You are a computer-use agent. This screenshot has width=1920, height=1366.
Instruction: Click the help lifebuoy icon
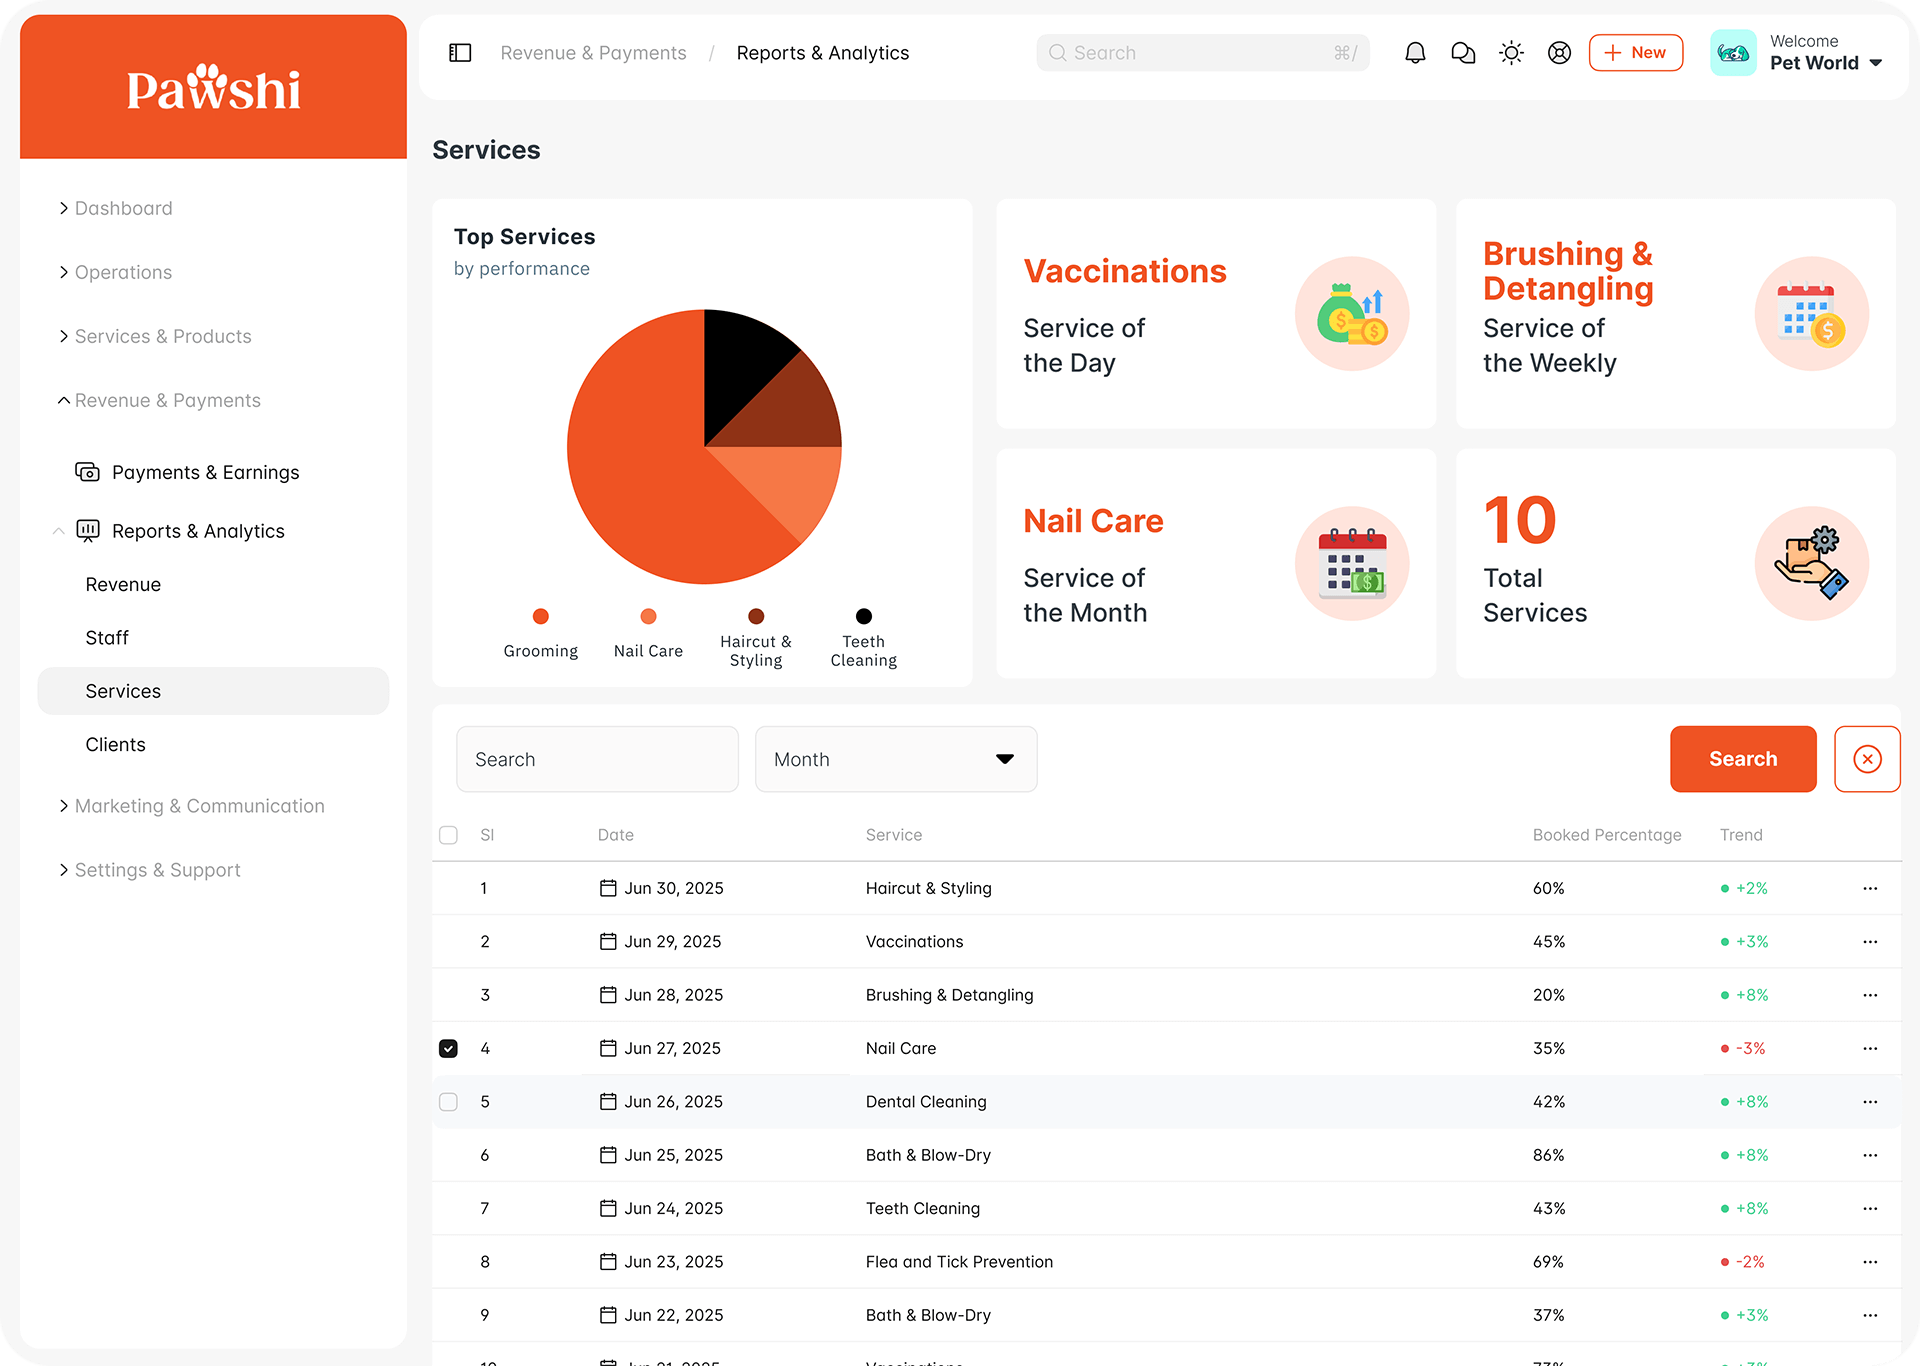pyautogui.click(x=1559, y=53)
